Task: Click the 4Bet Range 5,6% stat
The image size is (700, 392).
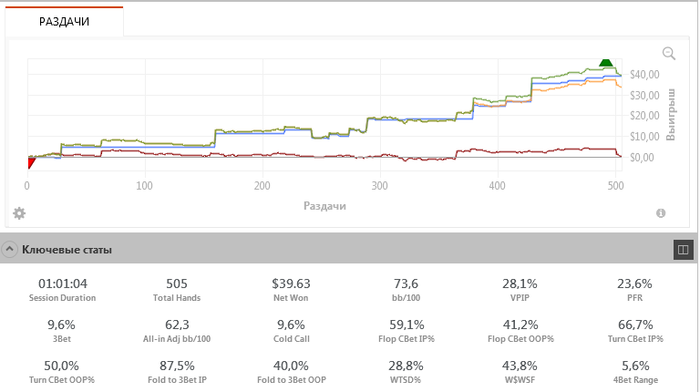Action: [x=635, y=372]
